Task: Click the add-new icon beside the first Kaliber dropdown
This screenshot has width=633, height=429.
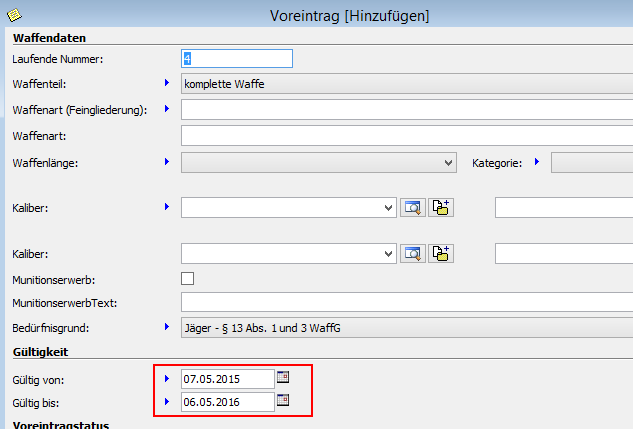Action: pos(442,207)
